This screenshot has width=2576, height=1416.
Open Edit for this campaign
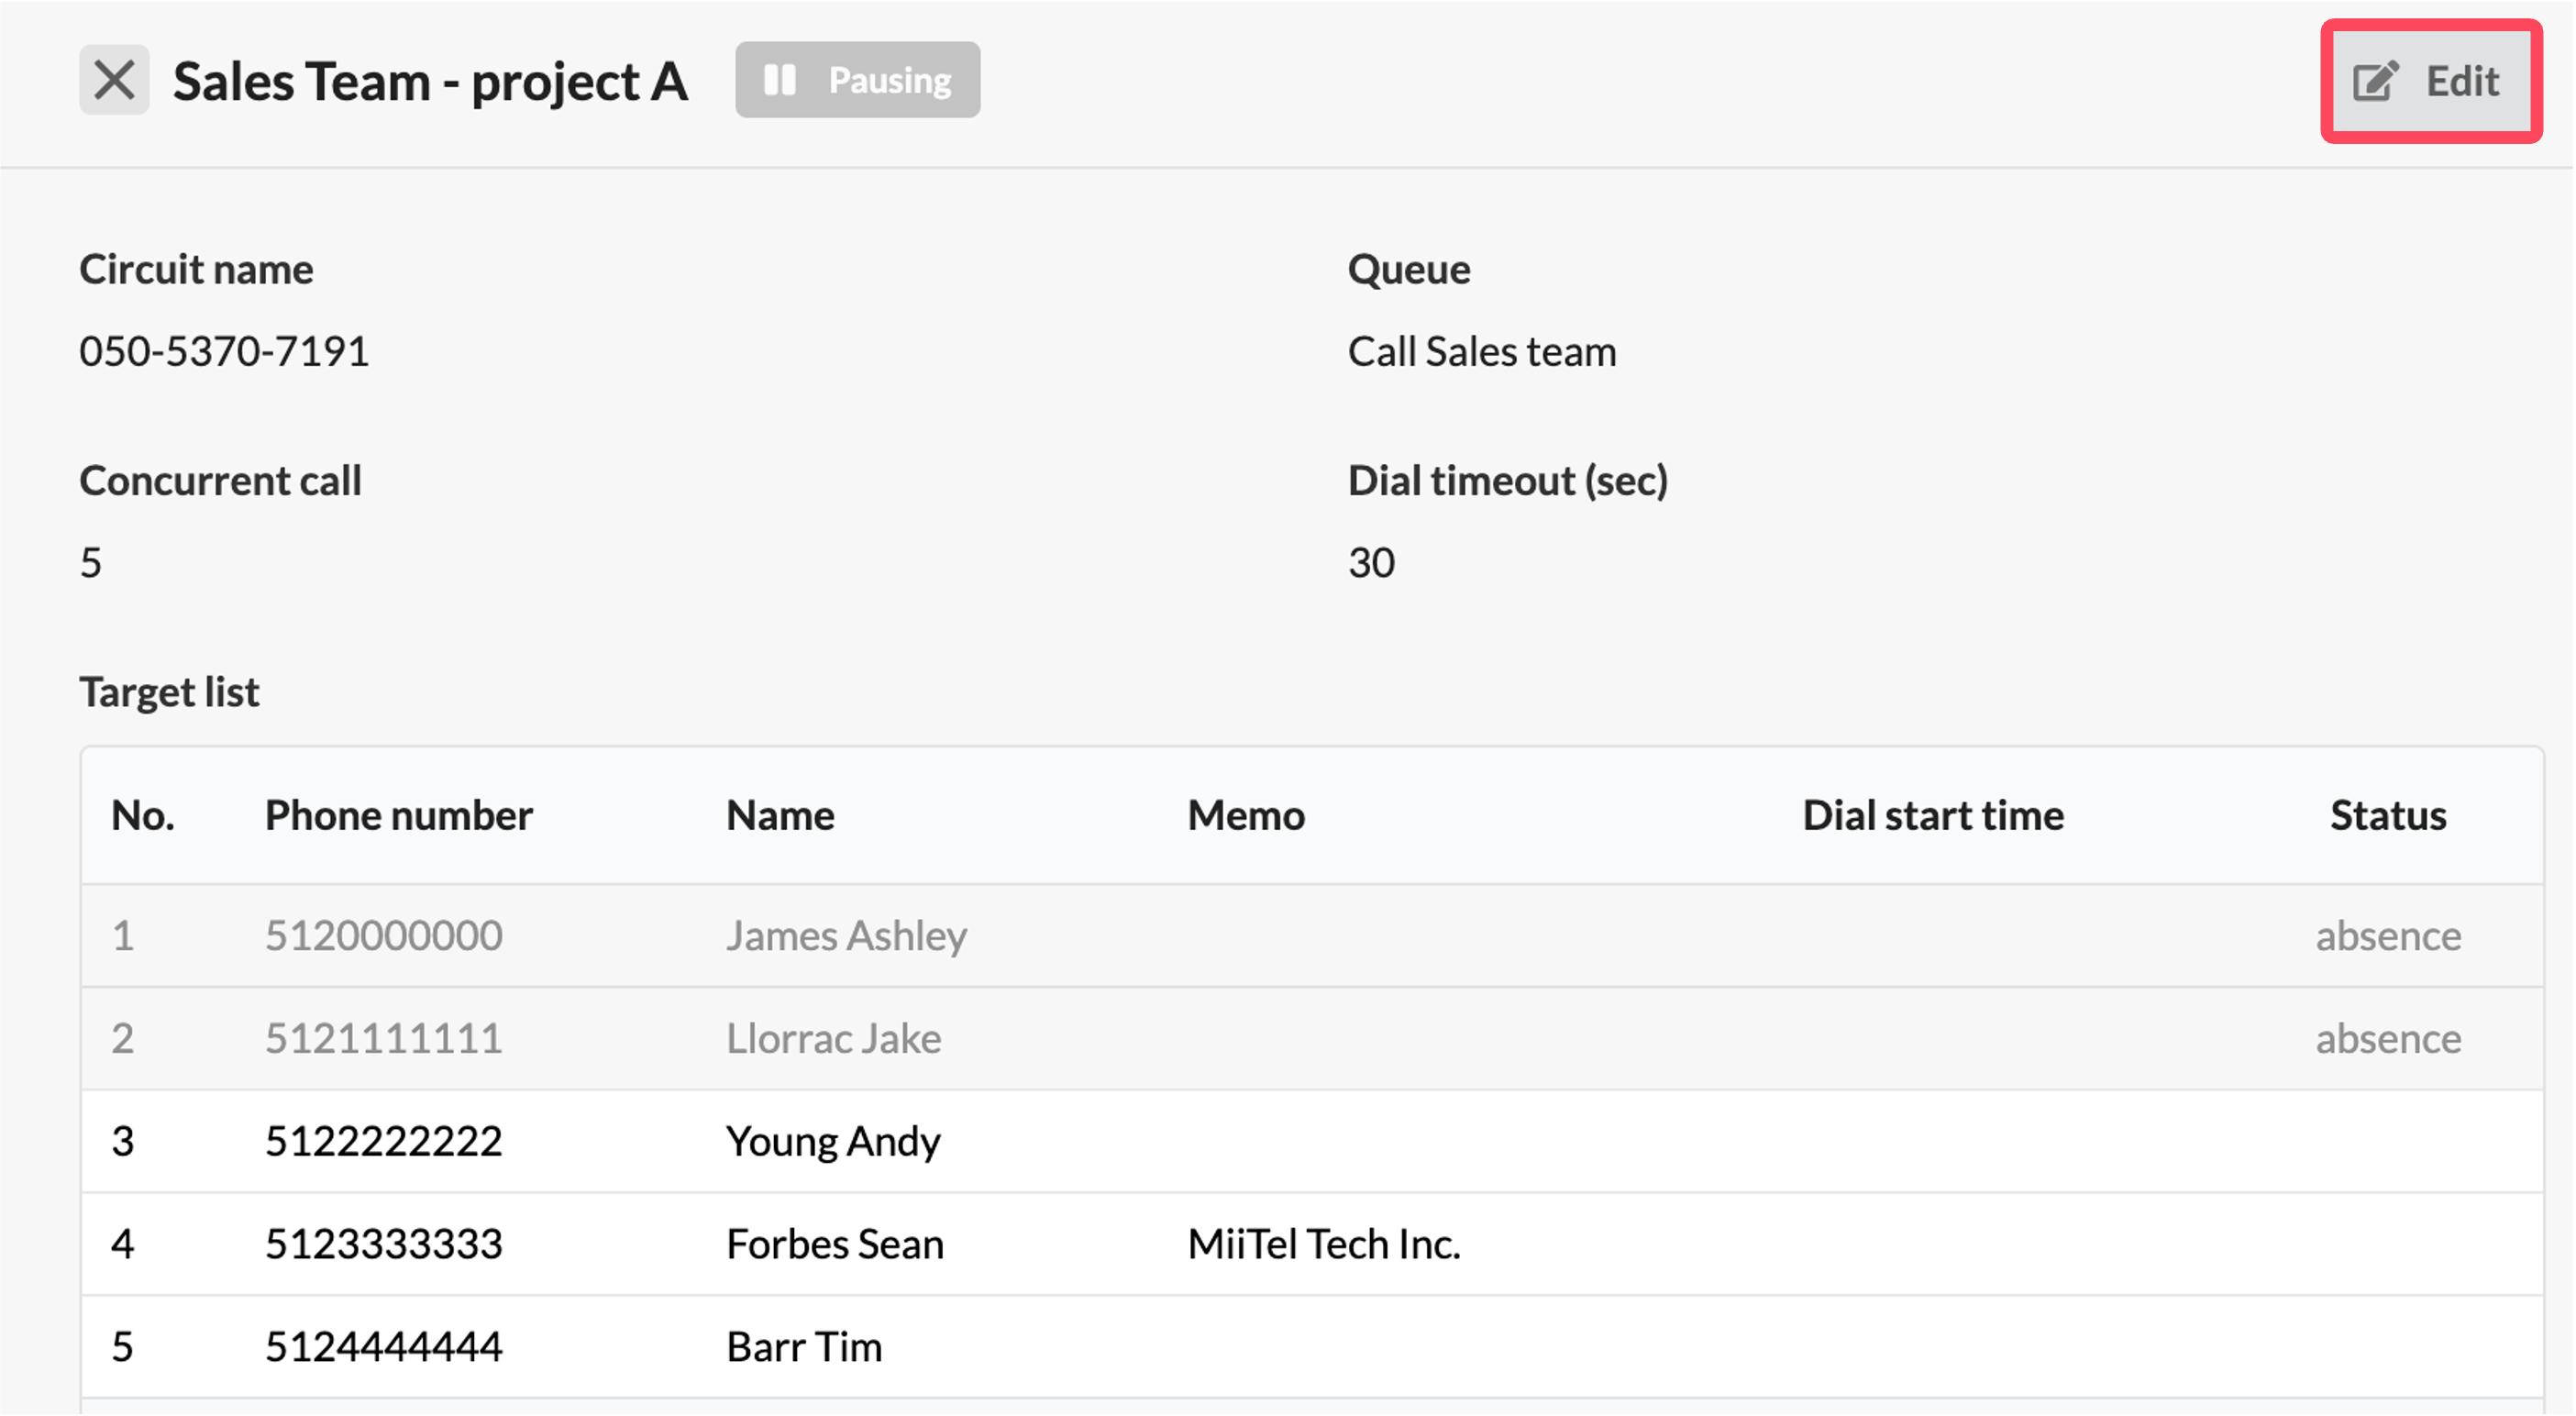pos(2431,81)
